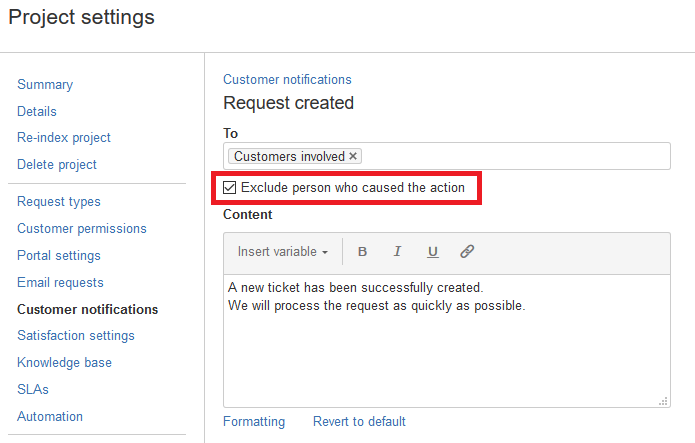This screenshot has width=695, height=443.
Task: Click inside the content message text area
Action: coord(446,350)
